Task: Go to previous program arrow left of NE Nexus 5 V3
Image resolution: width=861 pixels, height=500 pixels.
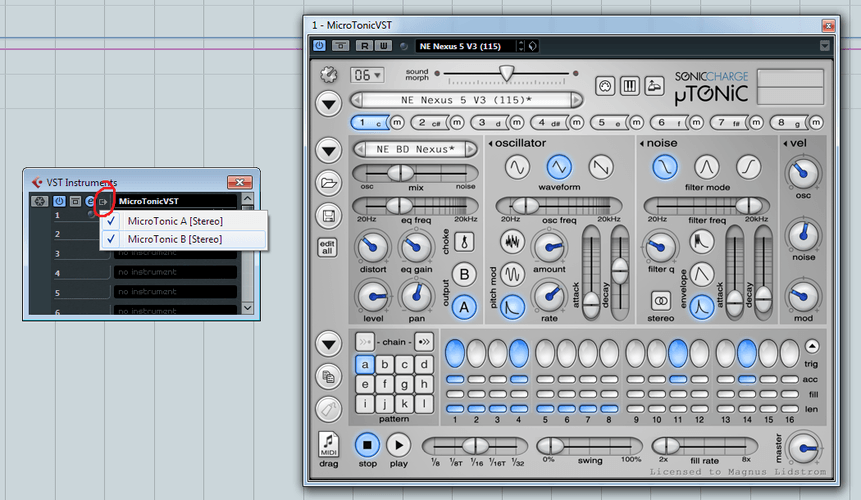Action: pos(357,100)
